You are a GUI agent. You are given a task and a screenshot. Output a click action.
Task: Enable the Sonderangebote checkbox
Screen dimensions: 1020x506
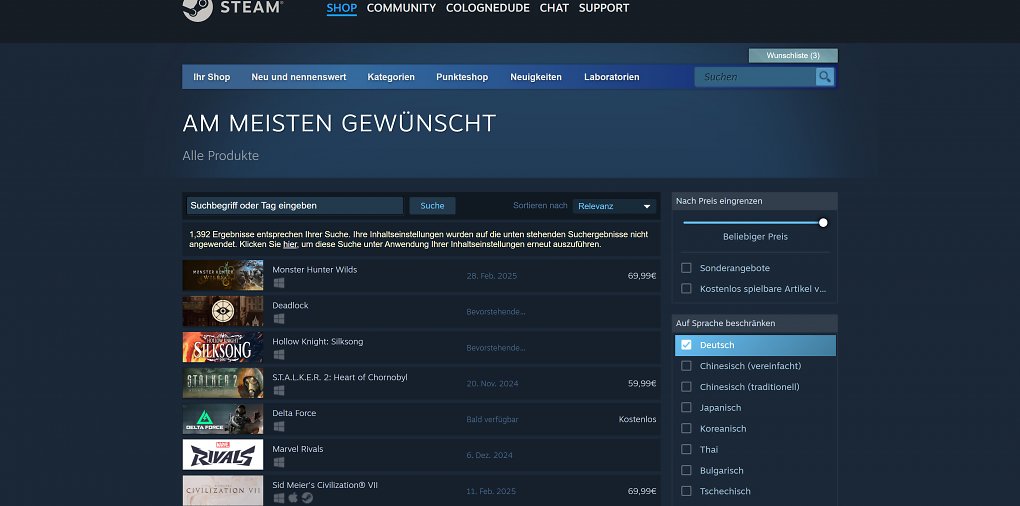click(x=686, y=268)
